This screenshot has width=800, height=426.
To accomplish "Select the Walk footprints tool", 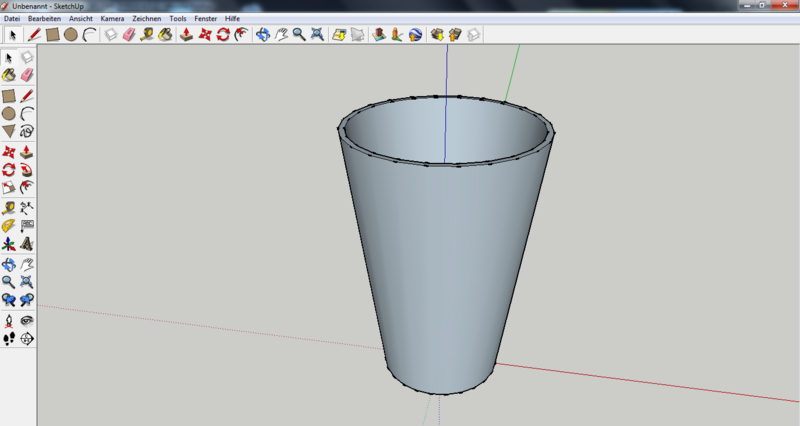I will pyautogui.click(x=8, y=339).
